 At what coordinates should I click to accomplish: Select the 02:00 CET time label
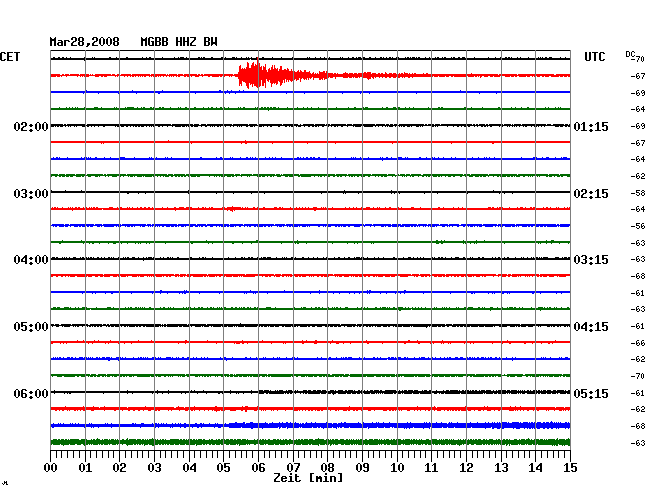pos(31,126)
